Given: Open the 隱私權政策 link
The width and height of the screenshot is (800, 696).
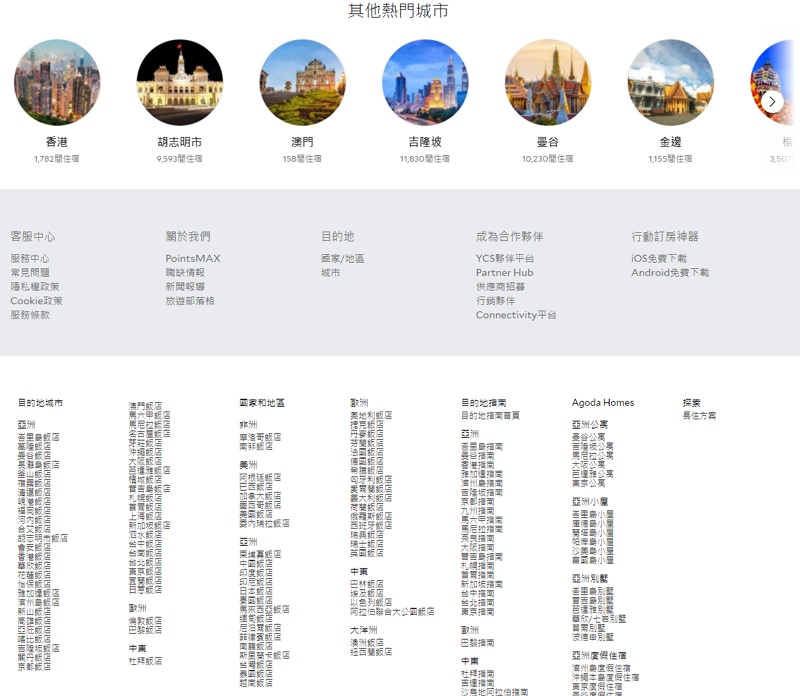Looking at the screenshot, I should pyautogui.click(x=35, y=287).
